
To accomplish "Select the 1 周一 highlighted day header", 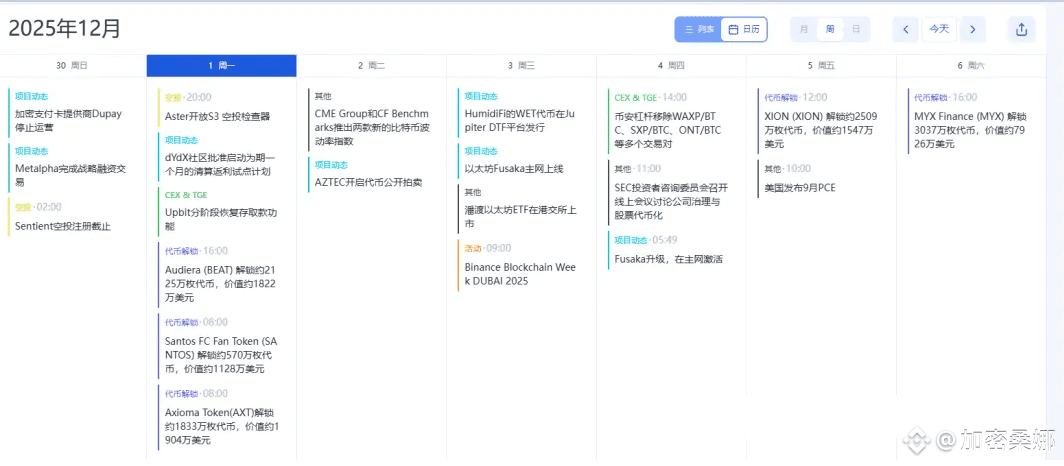I will click(x=221, y=66).
